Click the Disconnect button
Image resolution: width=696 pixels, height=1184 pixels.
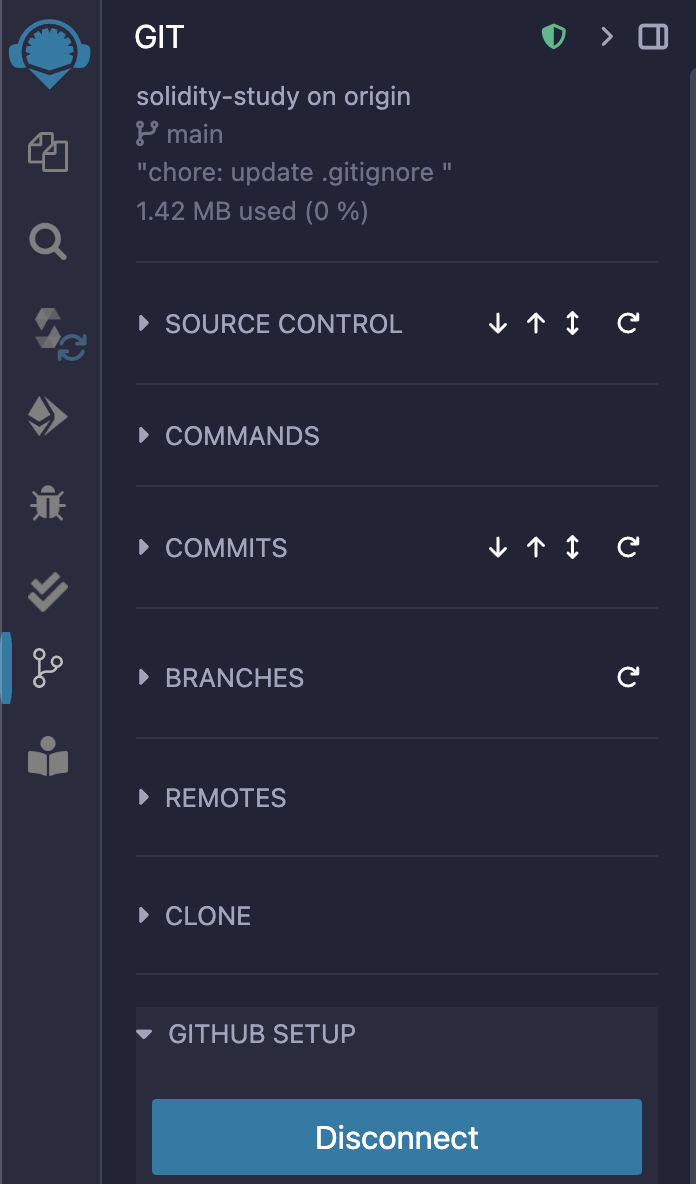(397, 1137)
